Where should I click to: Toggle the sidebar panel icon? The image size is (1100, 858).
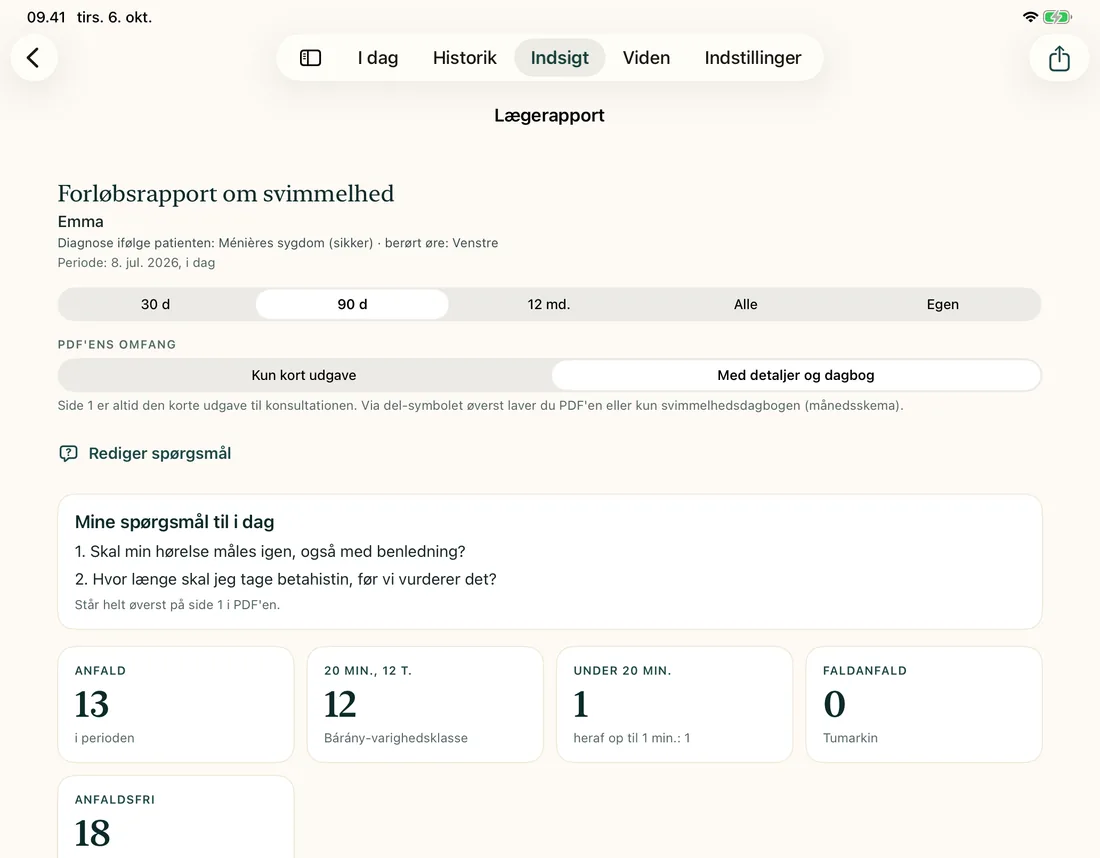(310, 58)
